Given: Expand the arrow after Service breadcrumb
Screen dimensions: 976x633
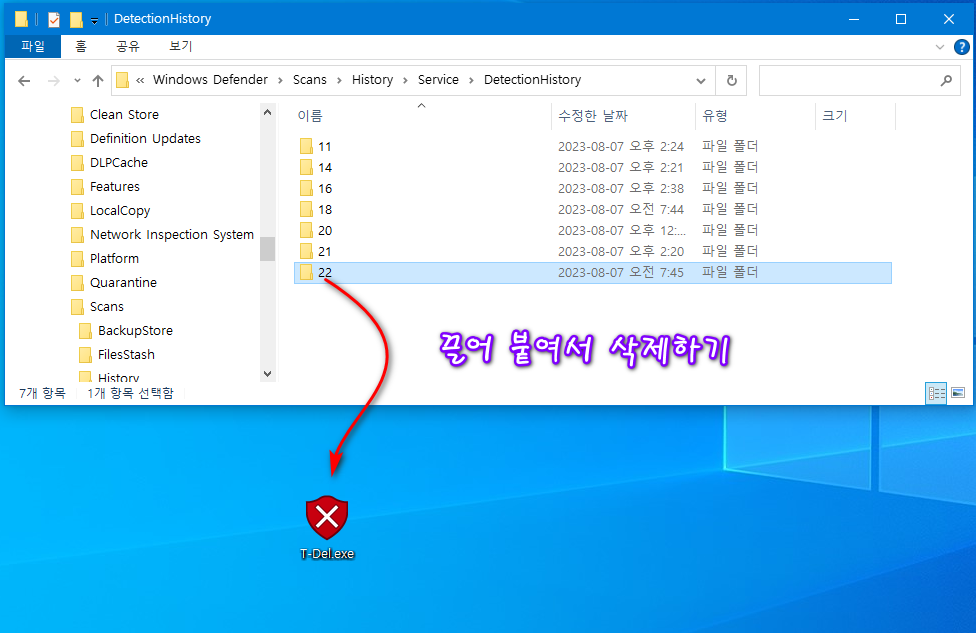Looking at the screenshot, I should pyautogui.click(x=471, y=80).
